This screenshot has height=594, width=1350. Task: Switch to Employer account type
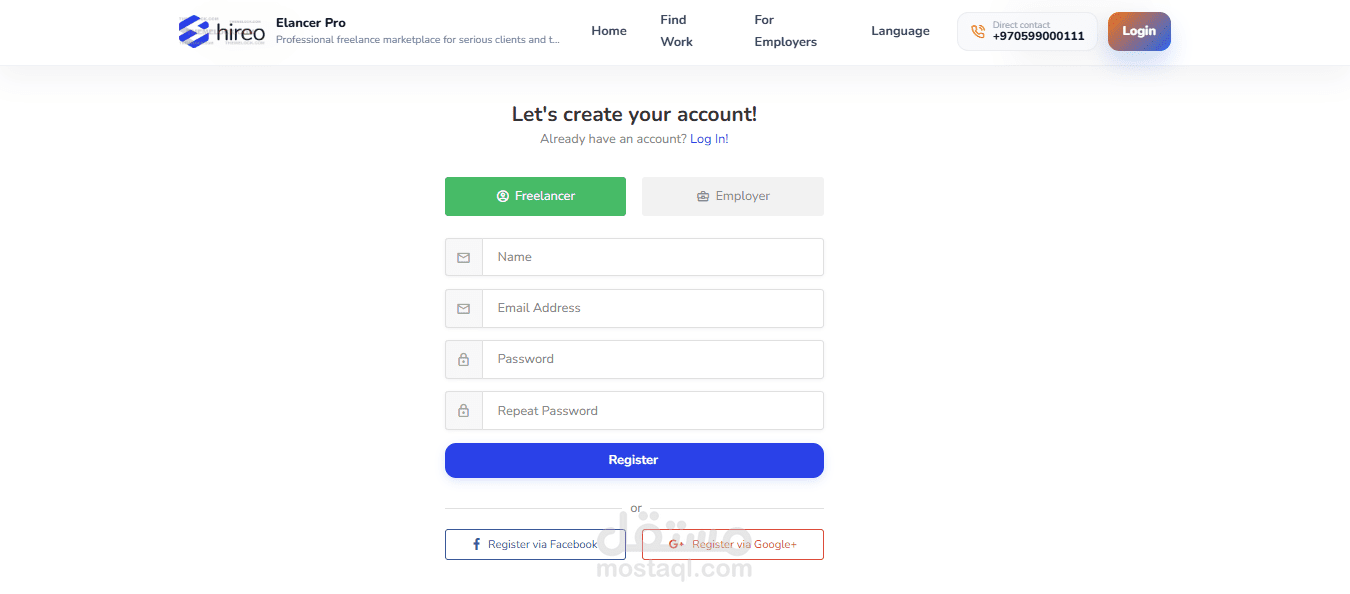[x=733, y=196]
